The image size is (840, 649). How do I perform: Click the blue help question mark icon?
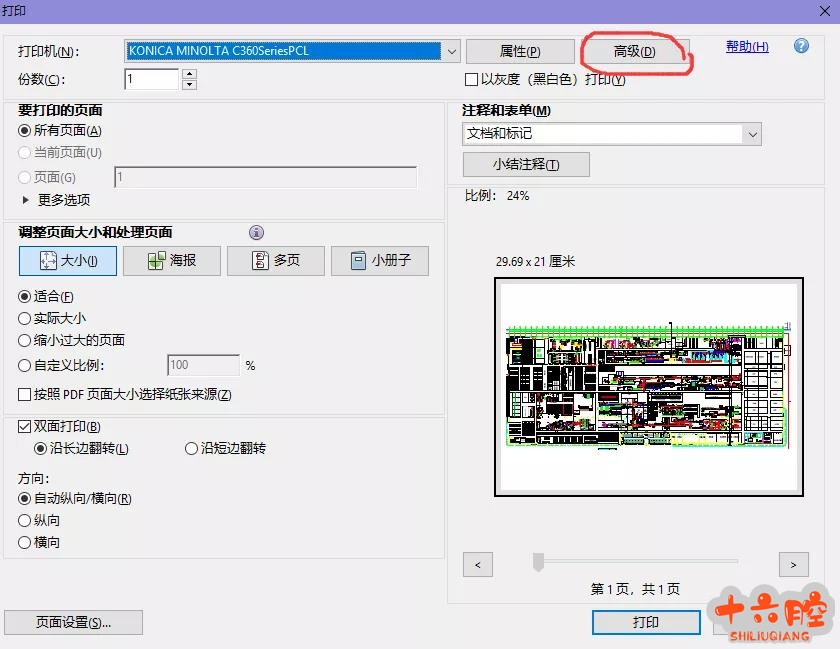point(801,46)
